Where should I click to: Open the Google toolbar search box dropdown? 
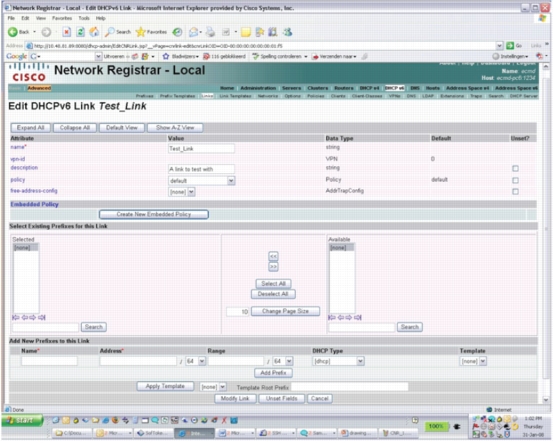tap(98, 57)
